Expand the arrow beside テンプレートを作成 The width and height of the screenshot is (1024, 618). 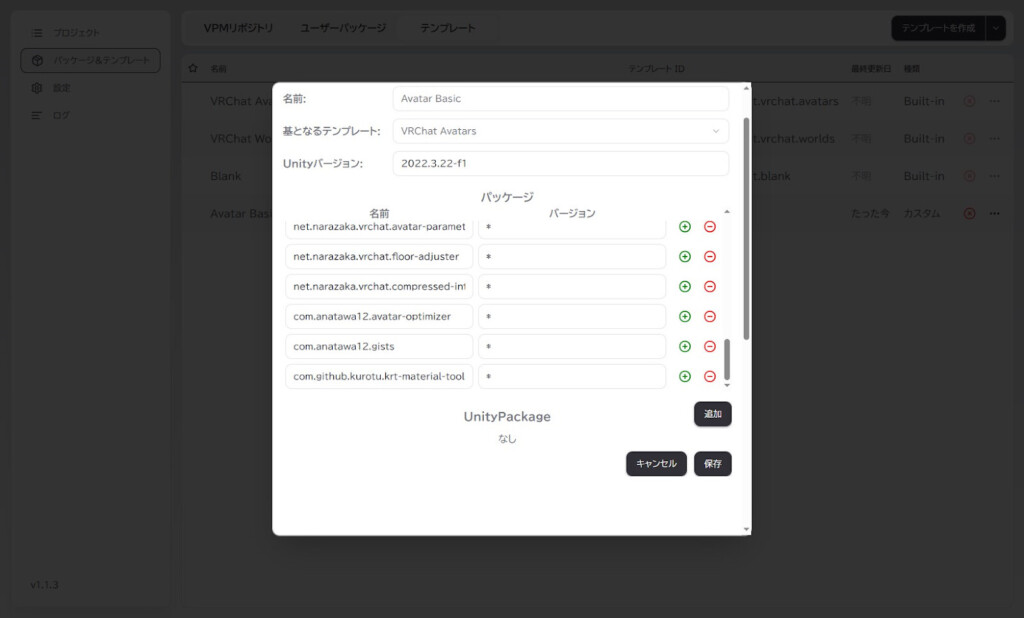(996, 28)
